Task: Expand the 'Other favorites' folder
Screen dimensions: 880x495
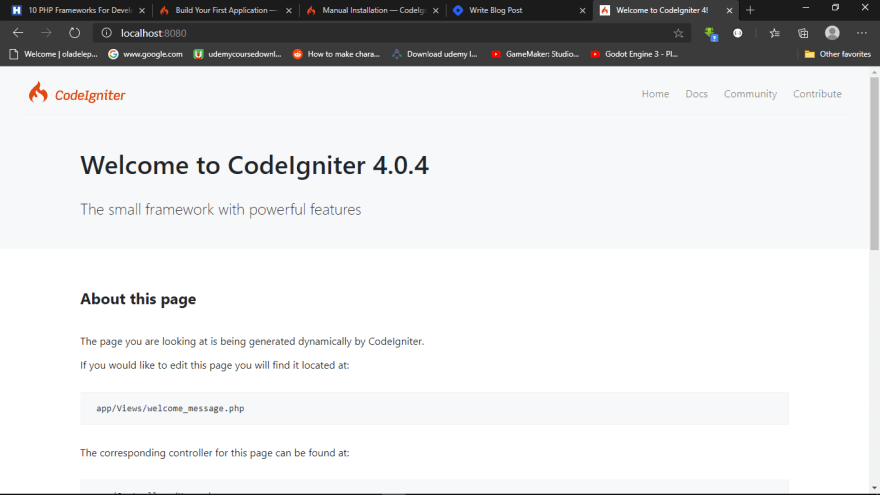Action: pyautogui.click(x=837, y=54)
